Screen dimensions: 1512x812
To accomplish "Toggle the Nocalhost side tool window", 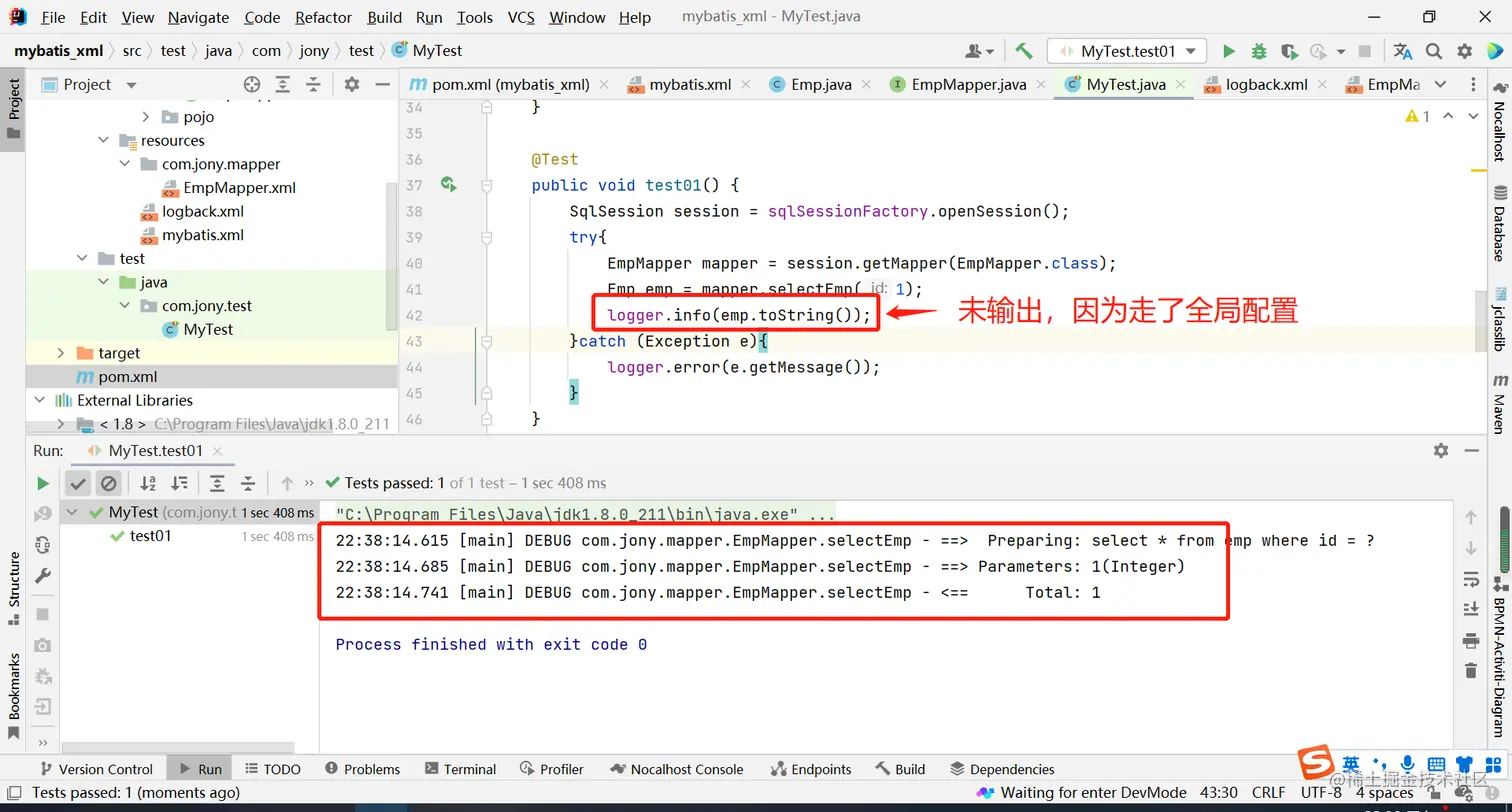I will (1499, 122).
